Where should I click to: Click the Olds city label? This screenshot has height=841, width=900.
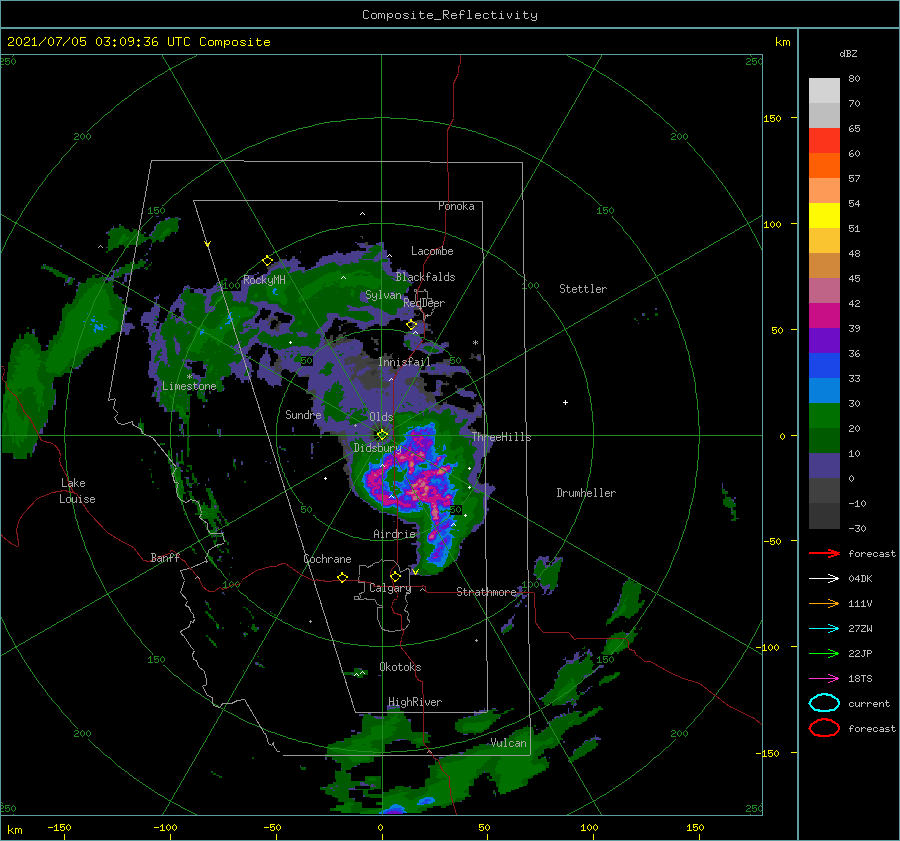click(x=381, y=417)
